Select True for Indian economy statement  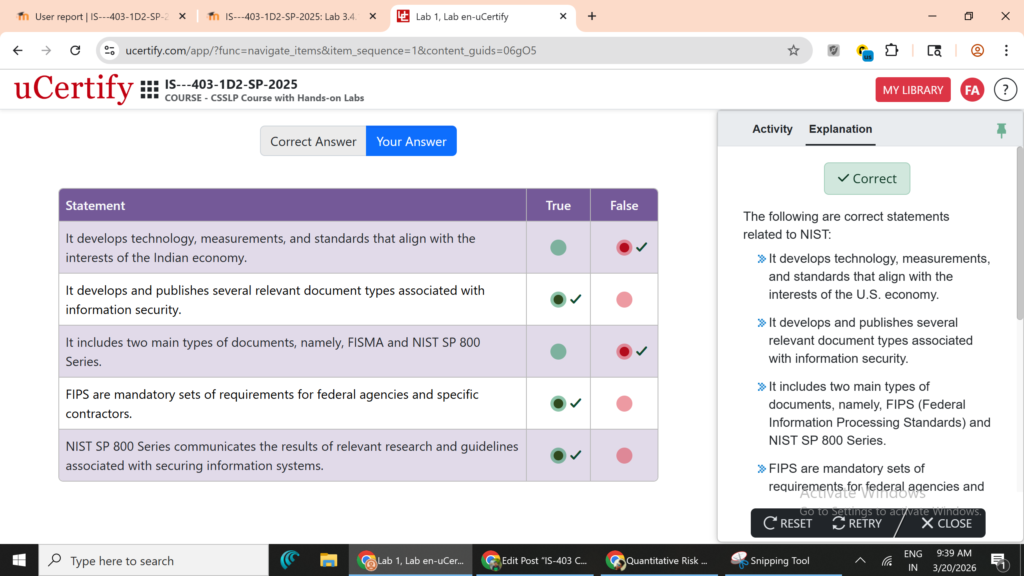point(558,247)
